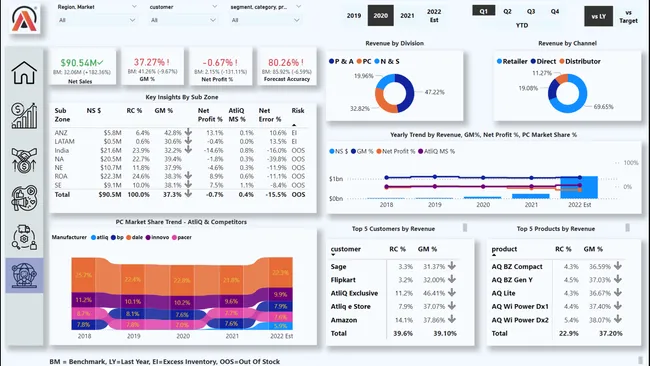This screenshot has height=366, width=650.
Task: Click the down arrow next to Amazon GM%
Action: 452,320
